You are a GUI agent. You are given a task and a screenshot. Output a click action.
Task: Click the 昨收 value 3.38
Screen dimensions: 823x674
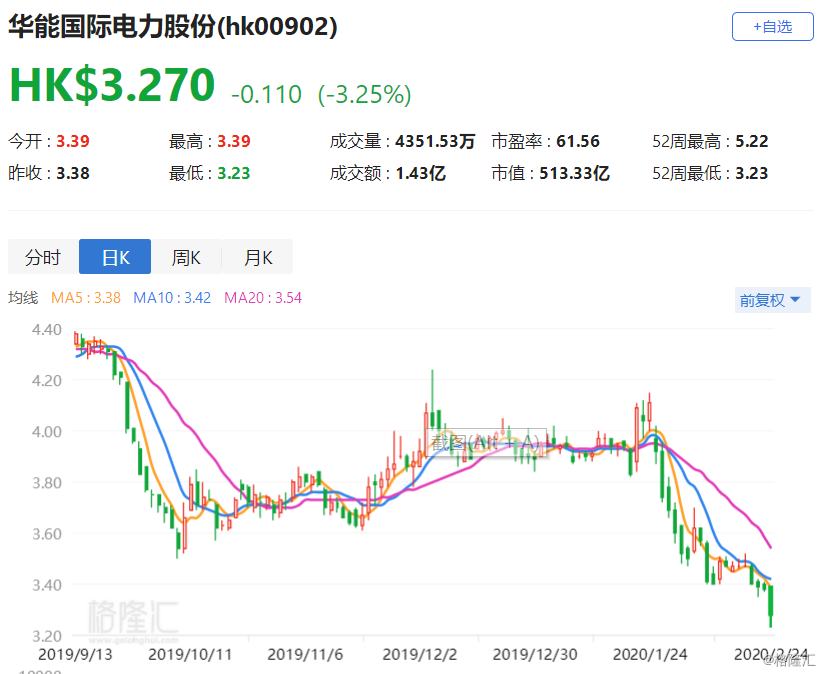[x=73, y=173]
